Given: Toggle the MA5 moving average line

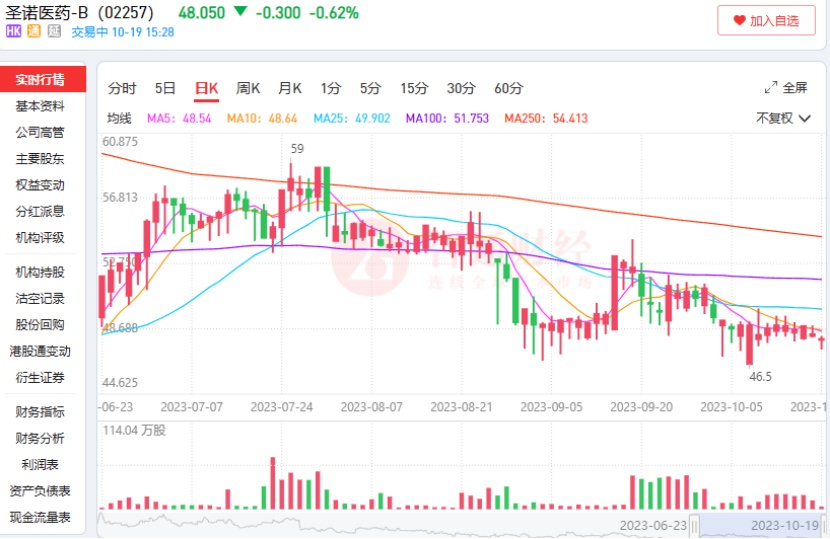Looking at the screenshot, I should tap(178, 118).
